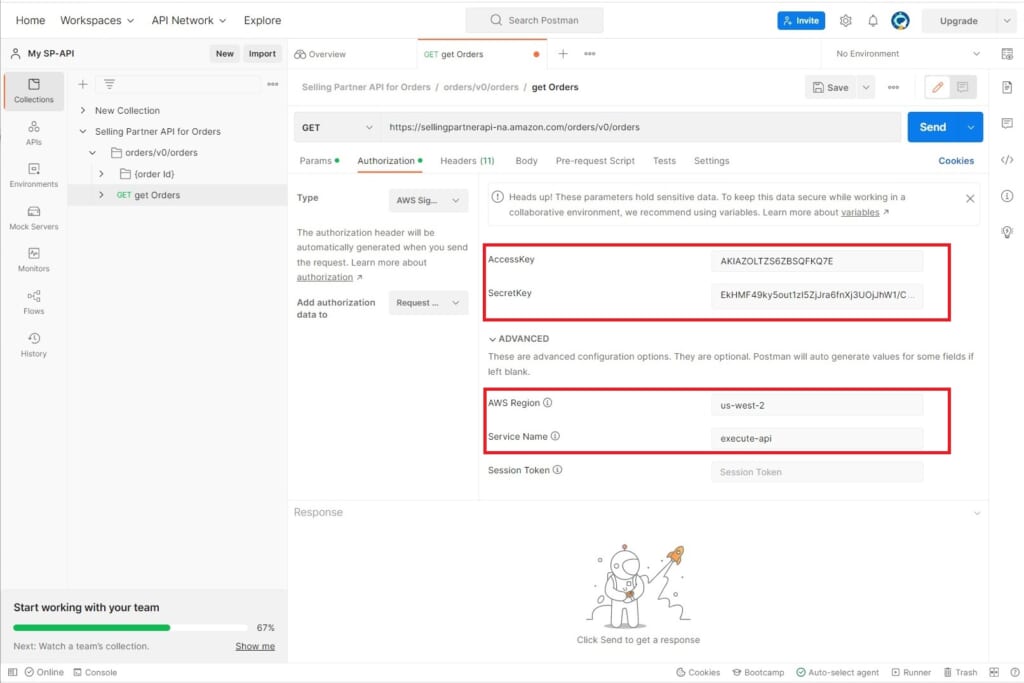The height and width of the screenshot is (683, 1024).
Task: Collapse the orders/v0/orders folder
Action: (93, 153)
